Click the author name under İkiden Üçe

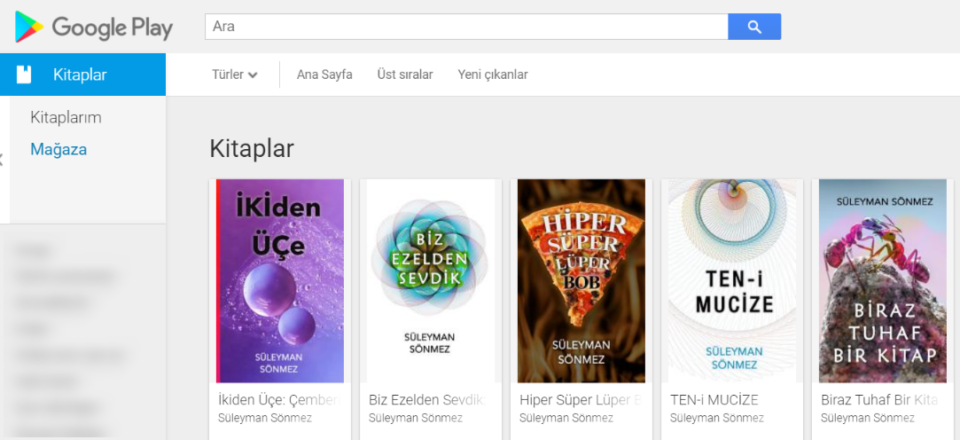[x=264, y=418]
